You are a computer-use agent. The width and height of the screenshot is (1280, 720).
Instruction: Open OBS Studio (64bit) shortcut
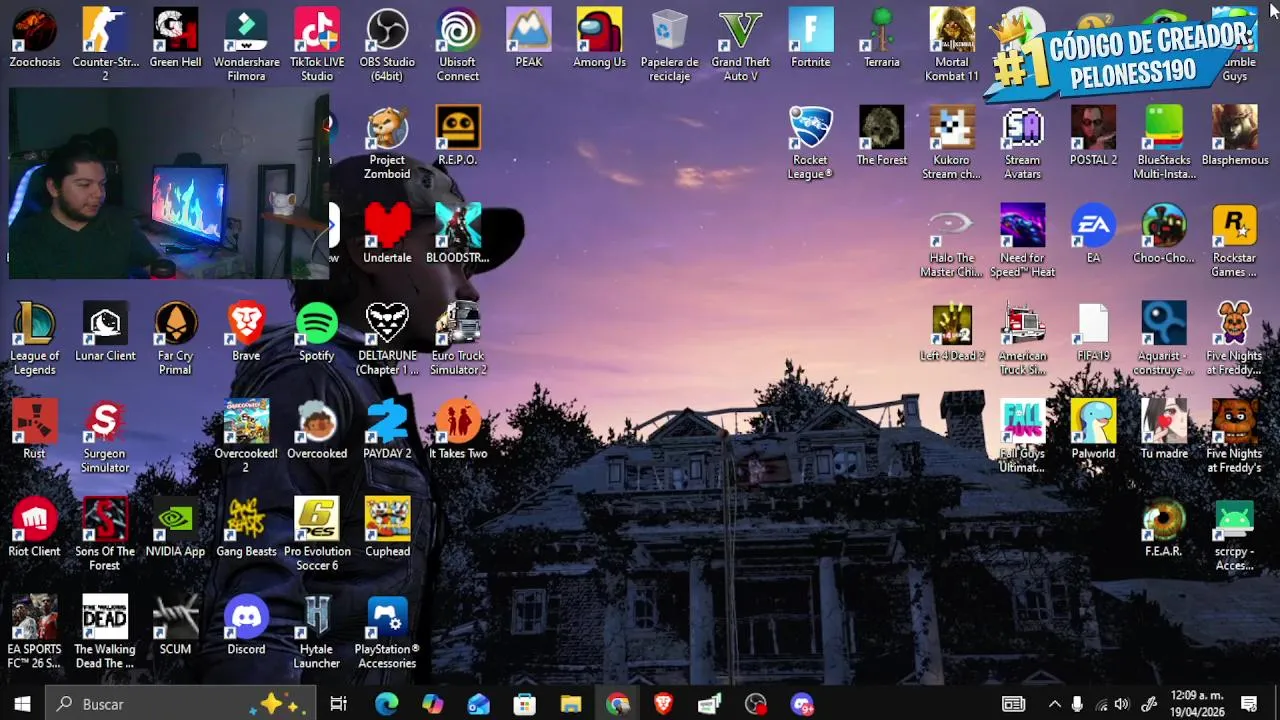(387, 46)
